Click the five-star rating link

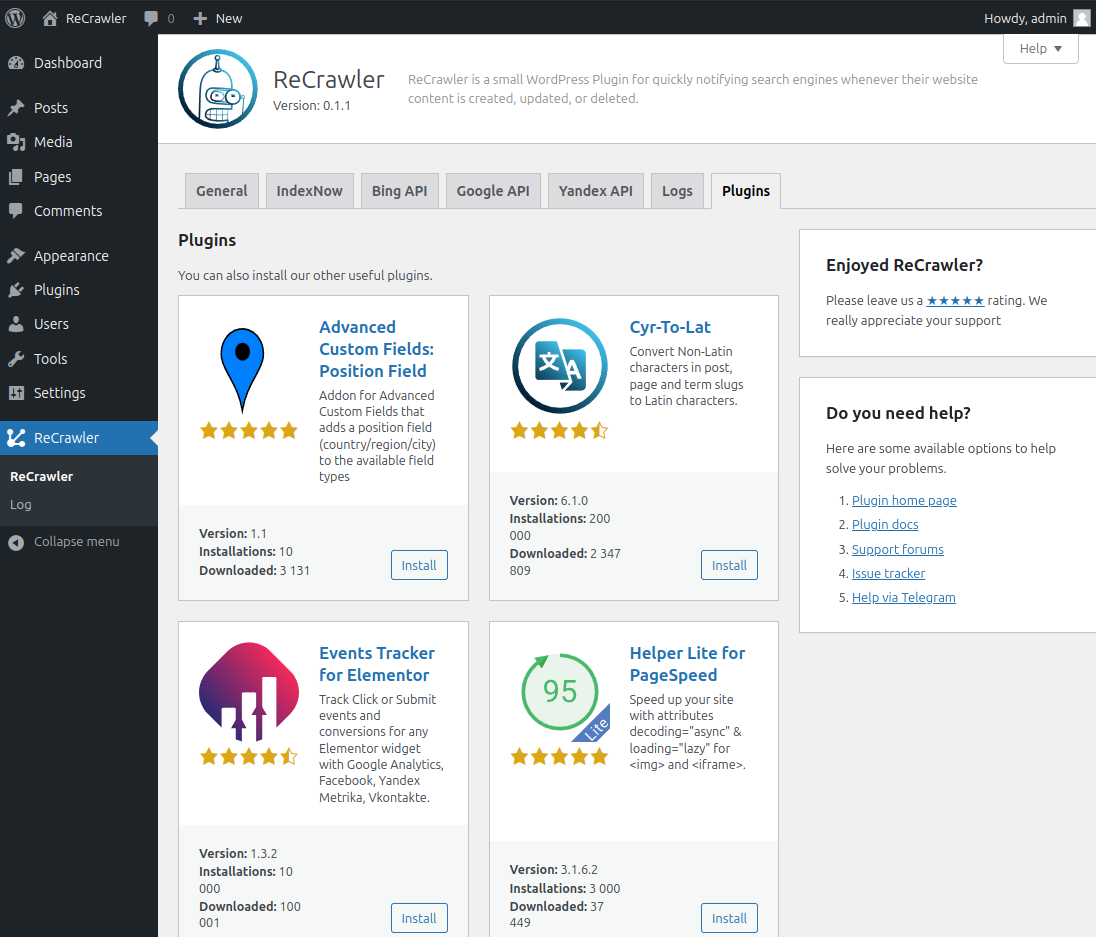pos(955,300)
